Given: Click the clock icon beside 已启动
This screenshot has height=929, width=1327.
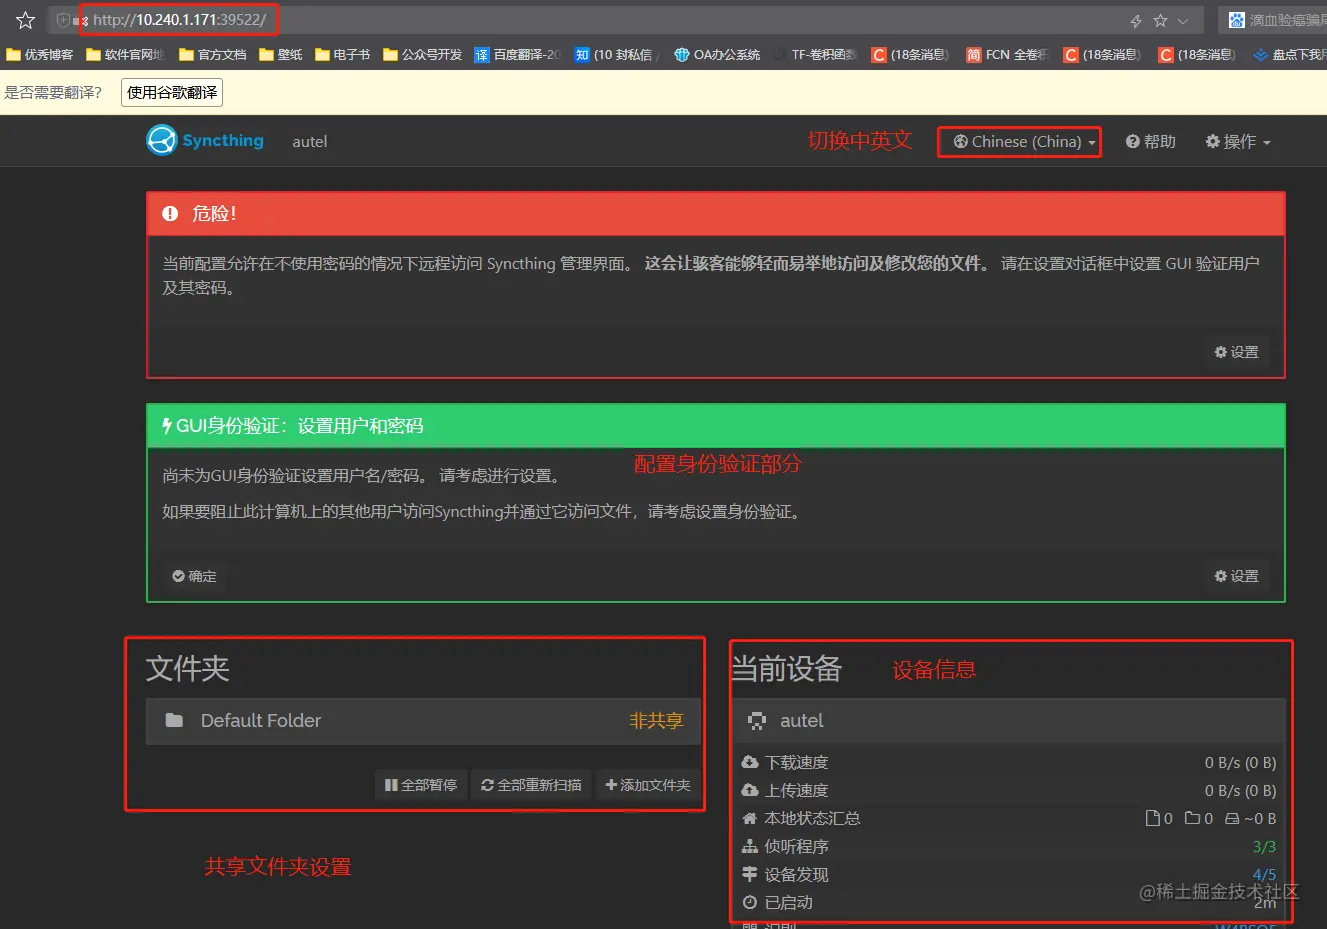Looking at the screenshot, I should click(x=750, y=903).
